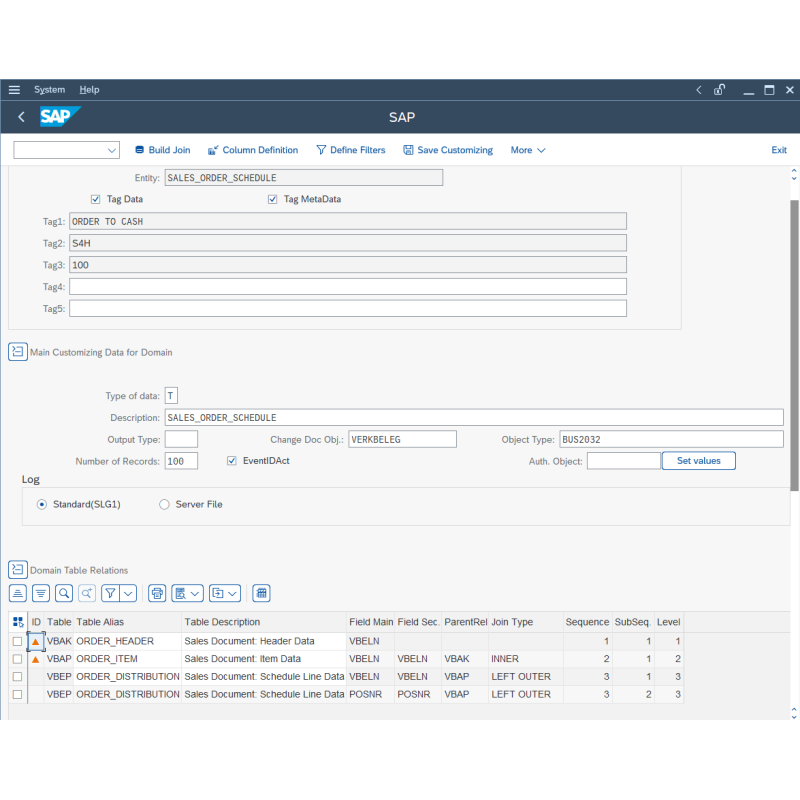This screenshot has width=800, height=800.
Task: Click the Sequence column header
Action: click(x=587, y=622)
